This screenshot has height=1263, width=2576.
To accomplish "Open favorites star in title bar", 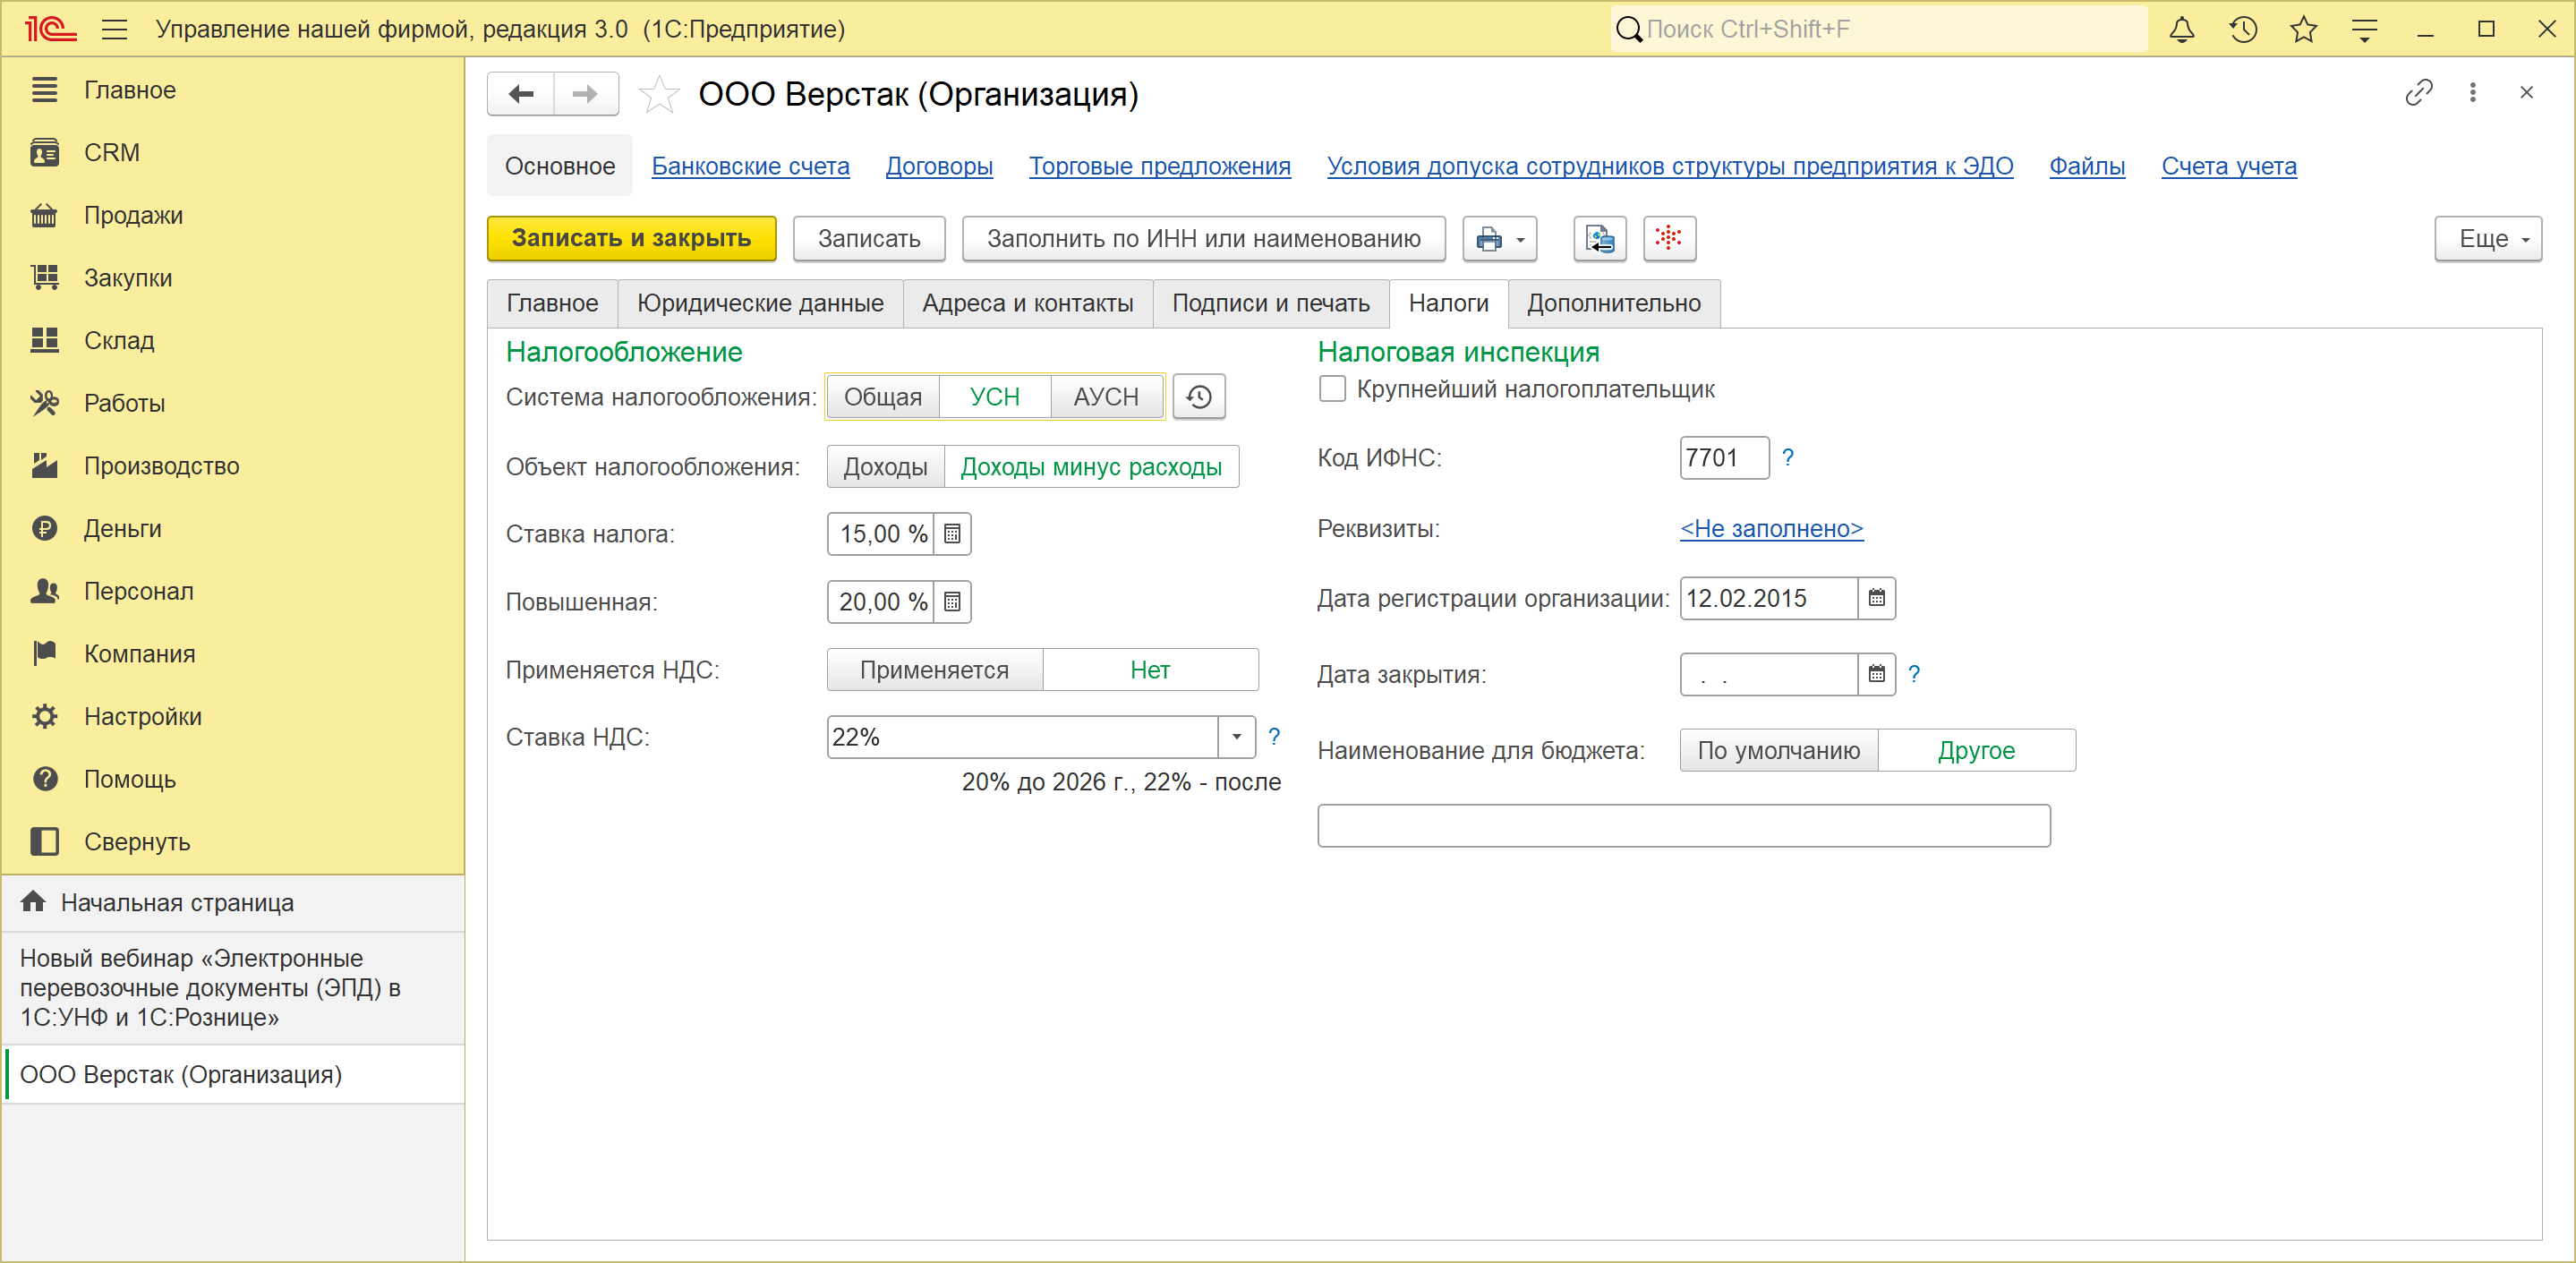I will tap(2304, 29).
